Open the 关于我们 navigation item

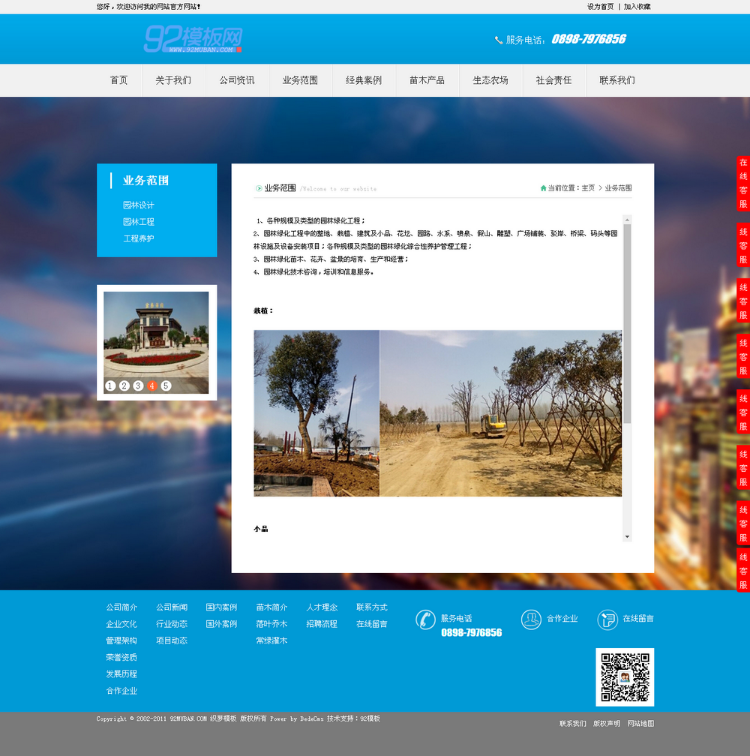point(174,81)
